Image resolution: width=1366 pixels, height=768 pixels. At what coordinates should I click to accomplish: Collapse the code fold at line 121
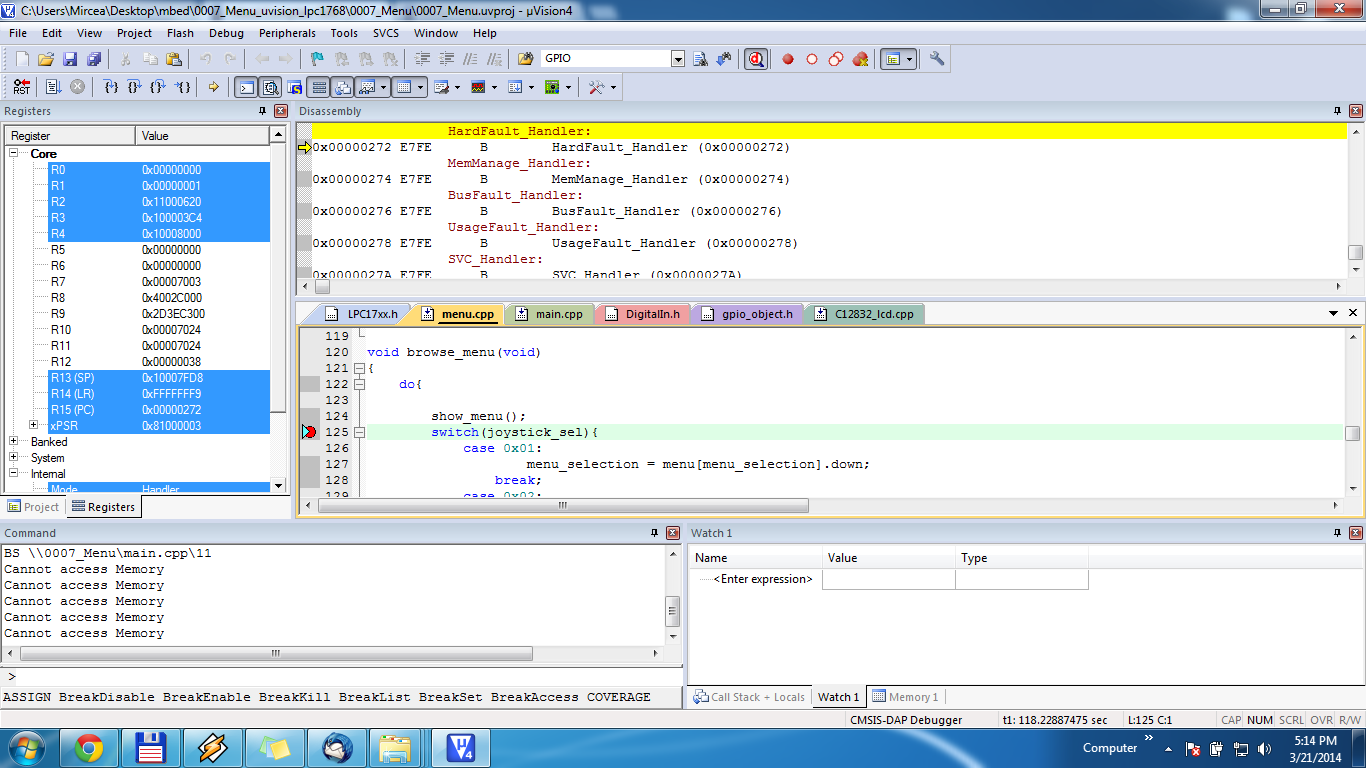point(359,368)
